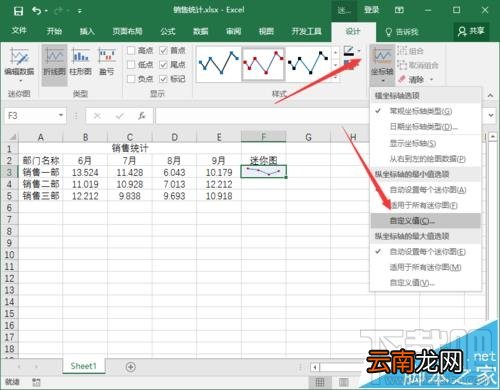Switch to the Home (开始) tab
500x390 pixels.
coord(54,31)
